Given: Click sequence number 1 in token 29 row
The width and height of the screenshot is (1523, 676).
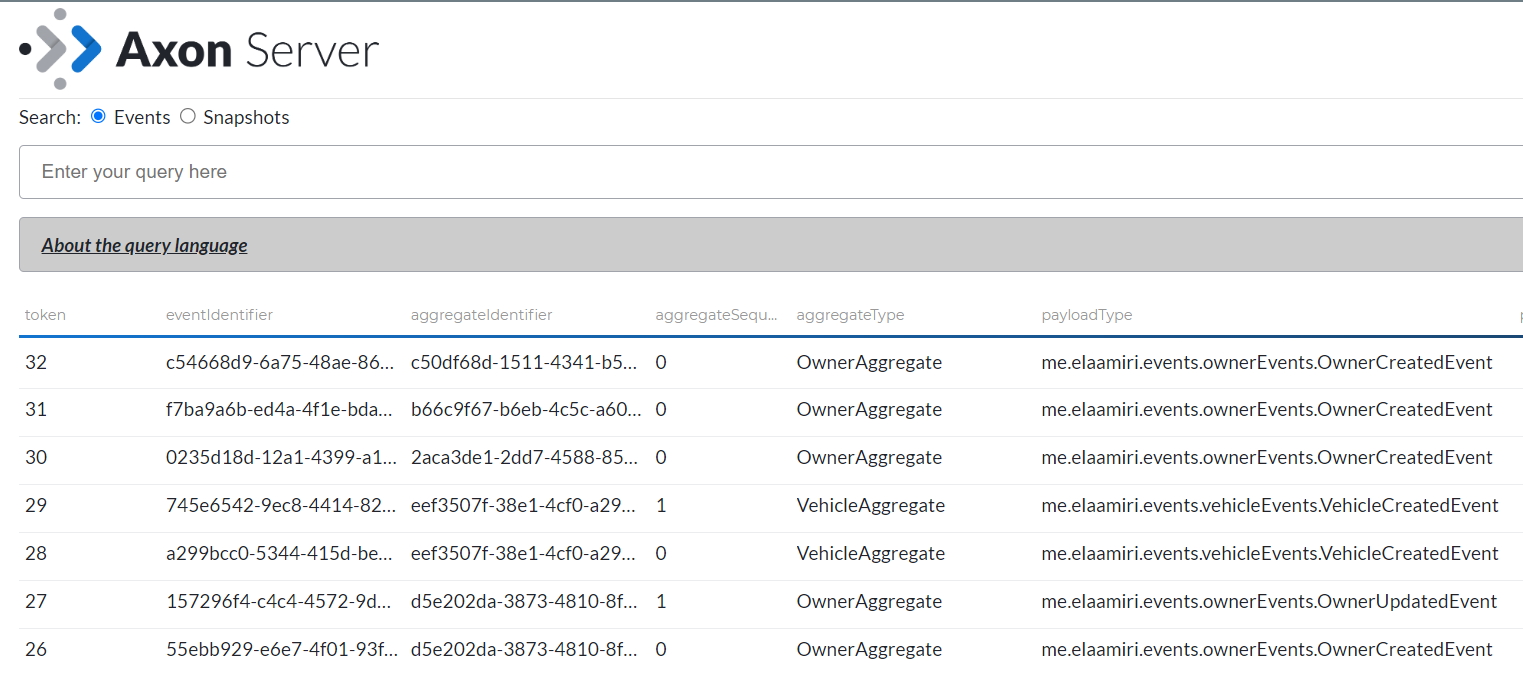Looking at the screenshot, I should pos(661,506).
